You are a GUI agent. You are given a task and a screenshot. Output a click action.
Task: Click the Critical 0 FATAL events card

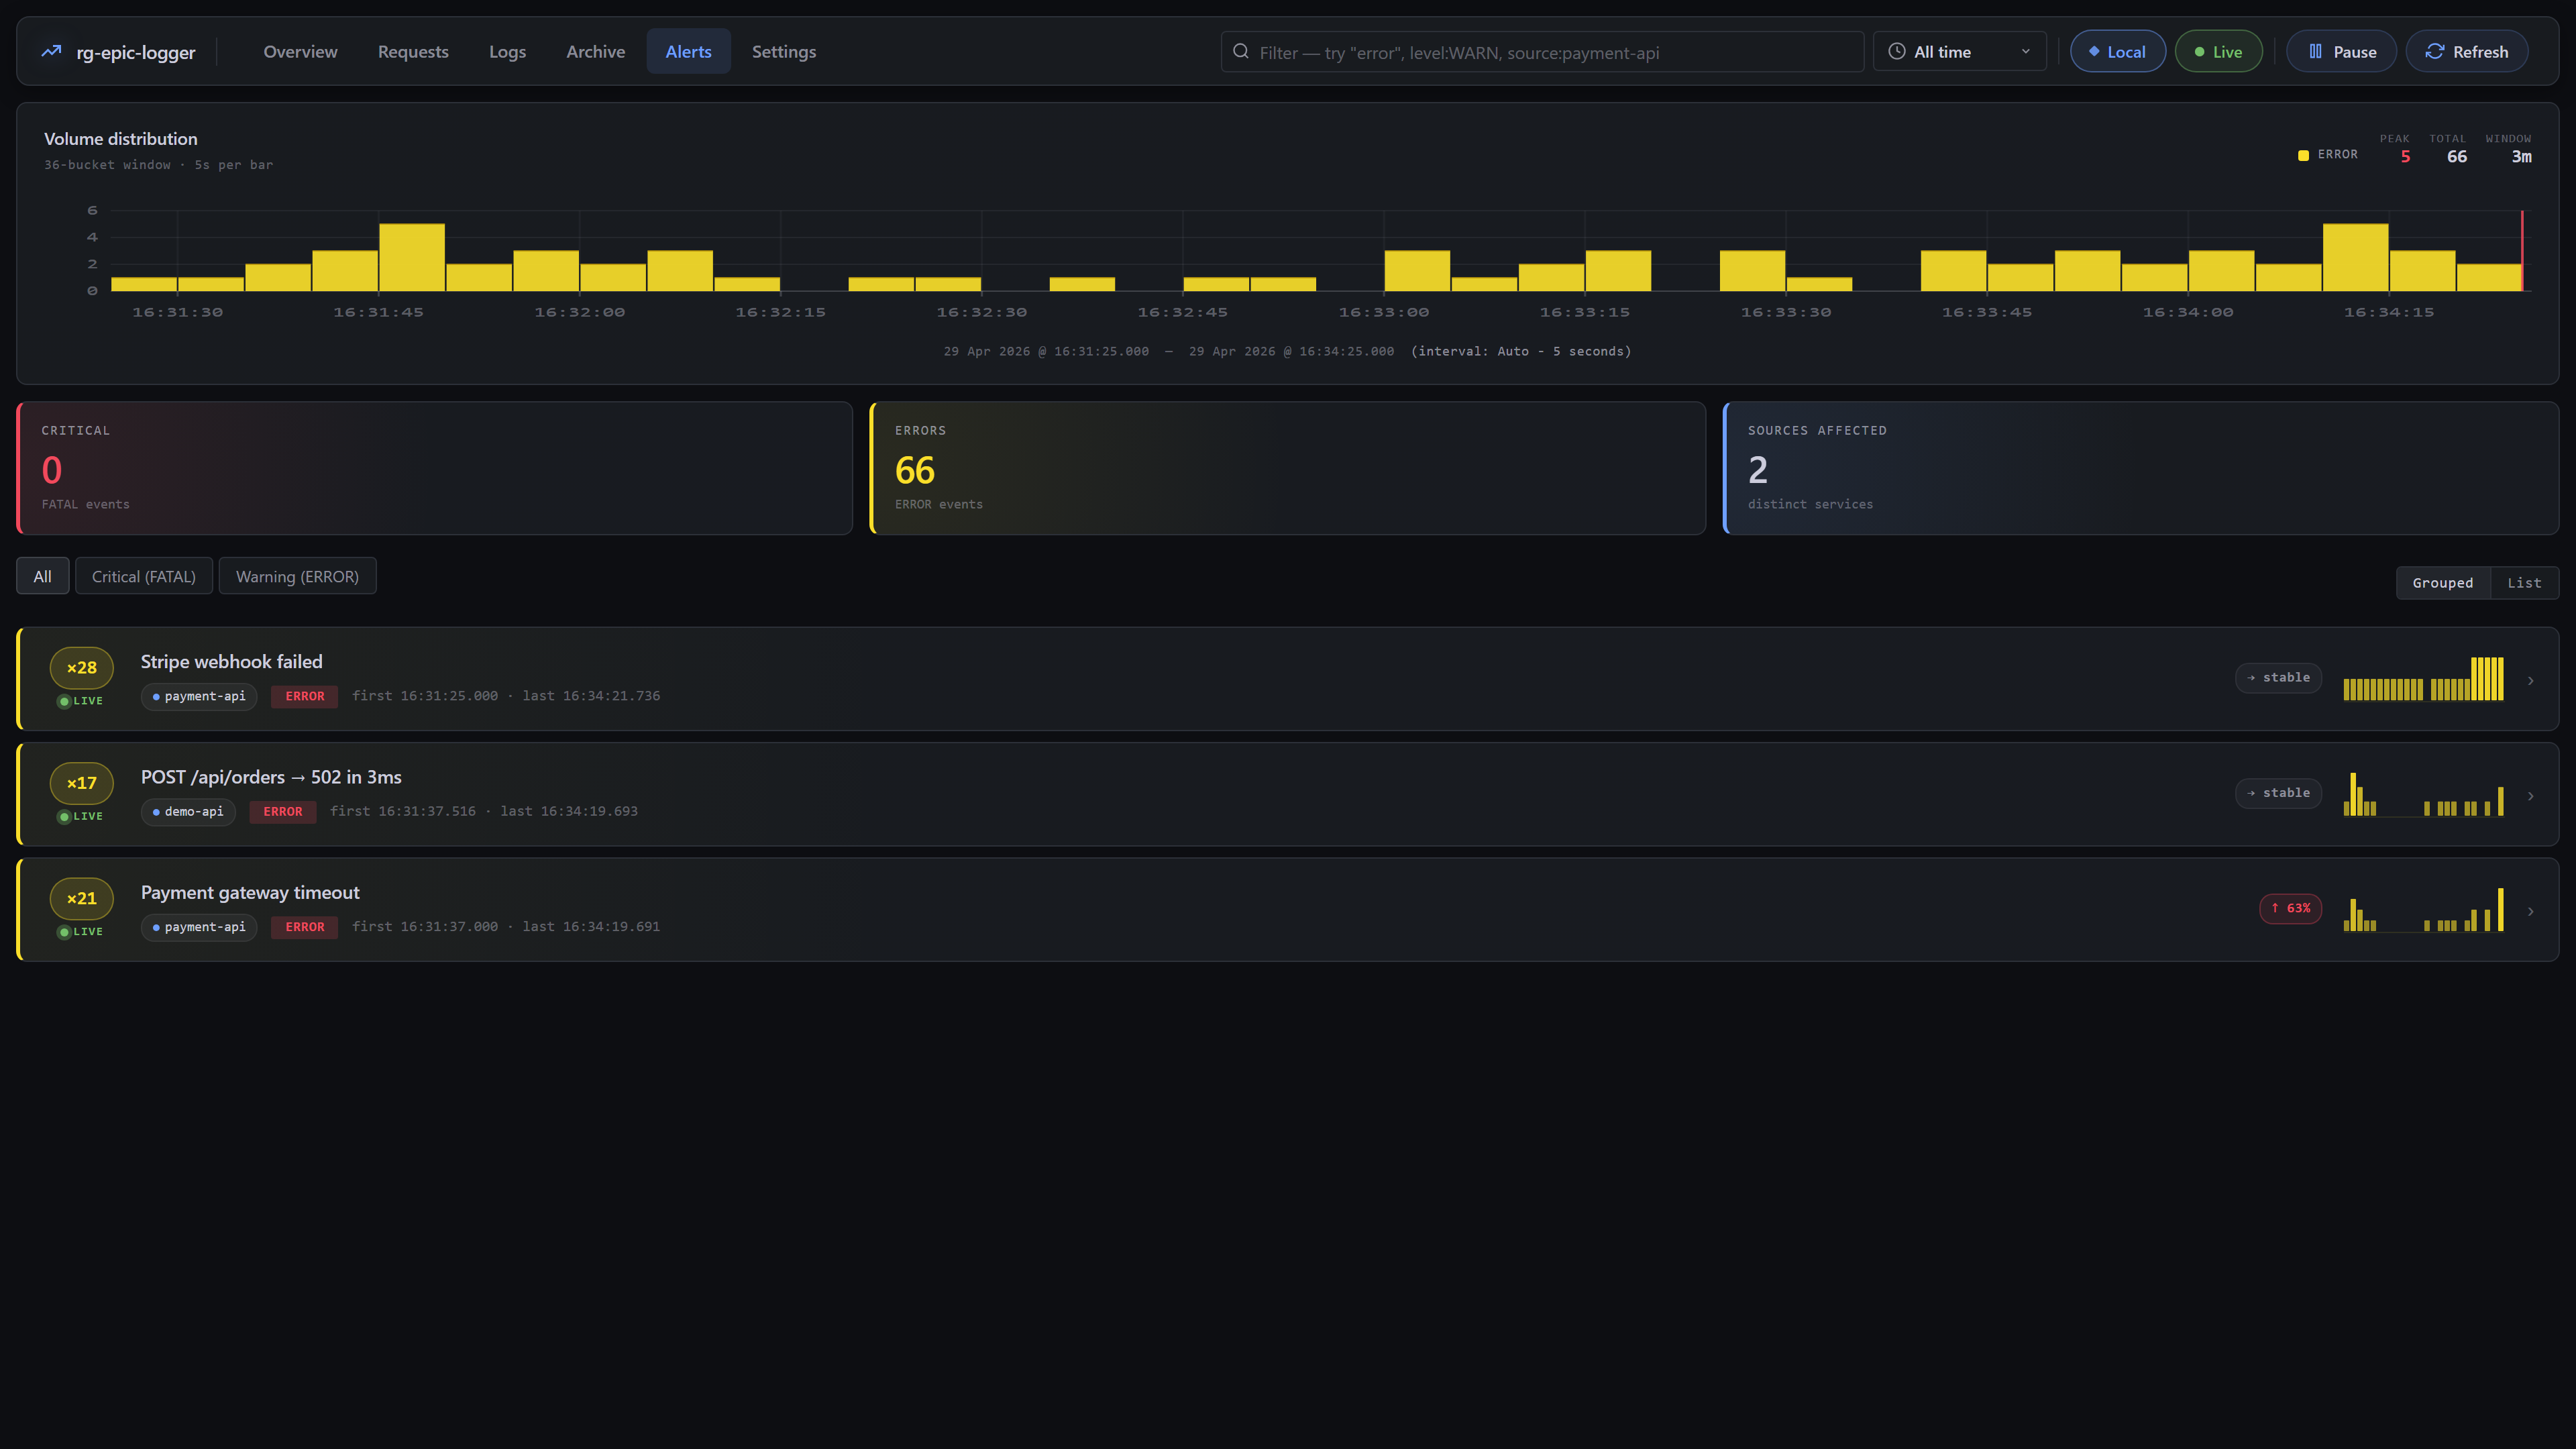[434, 468]
